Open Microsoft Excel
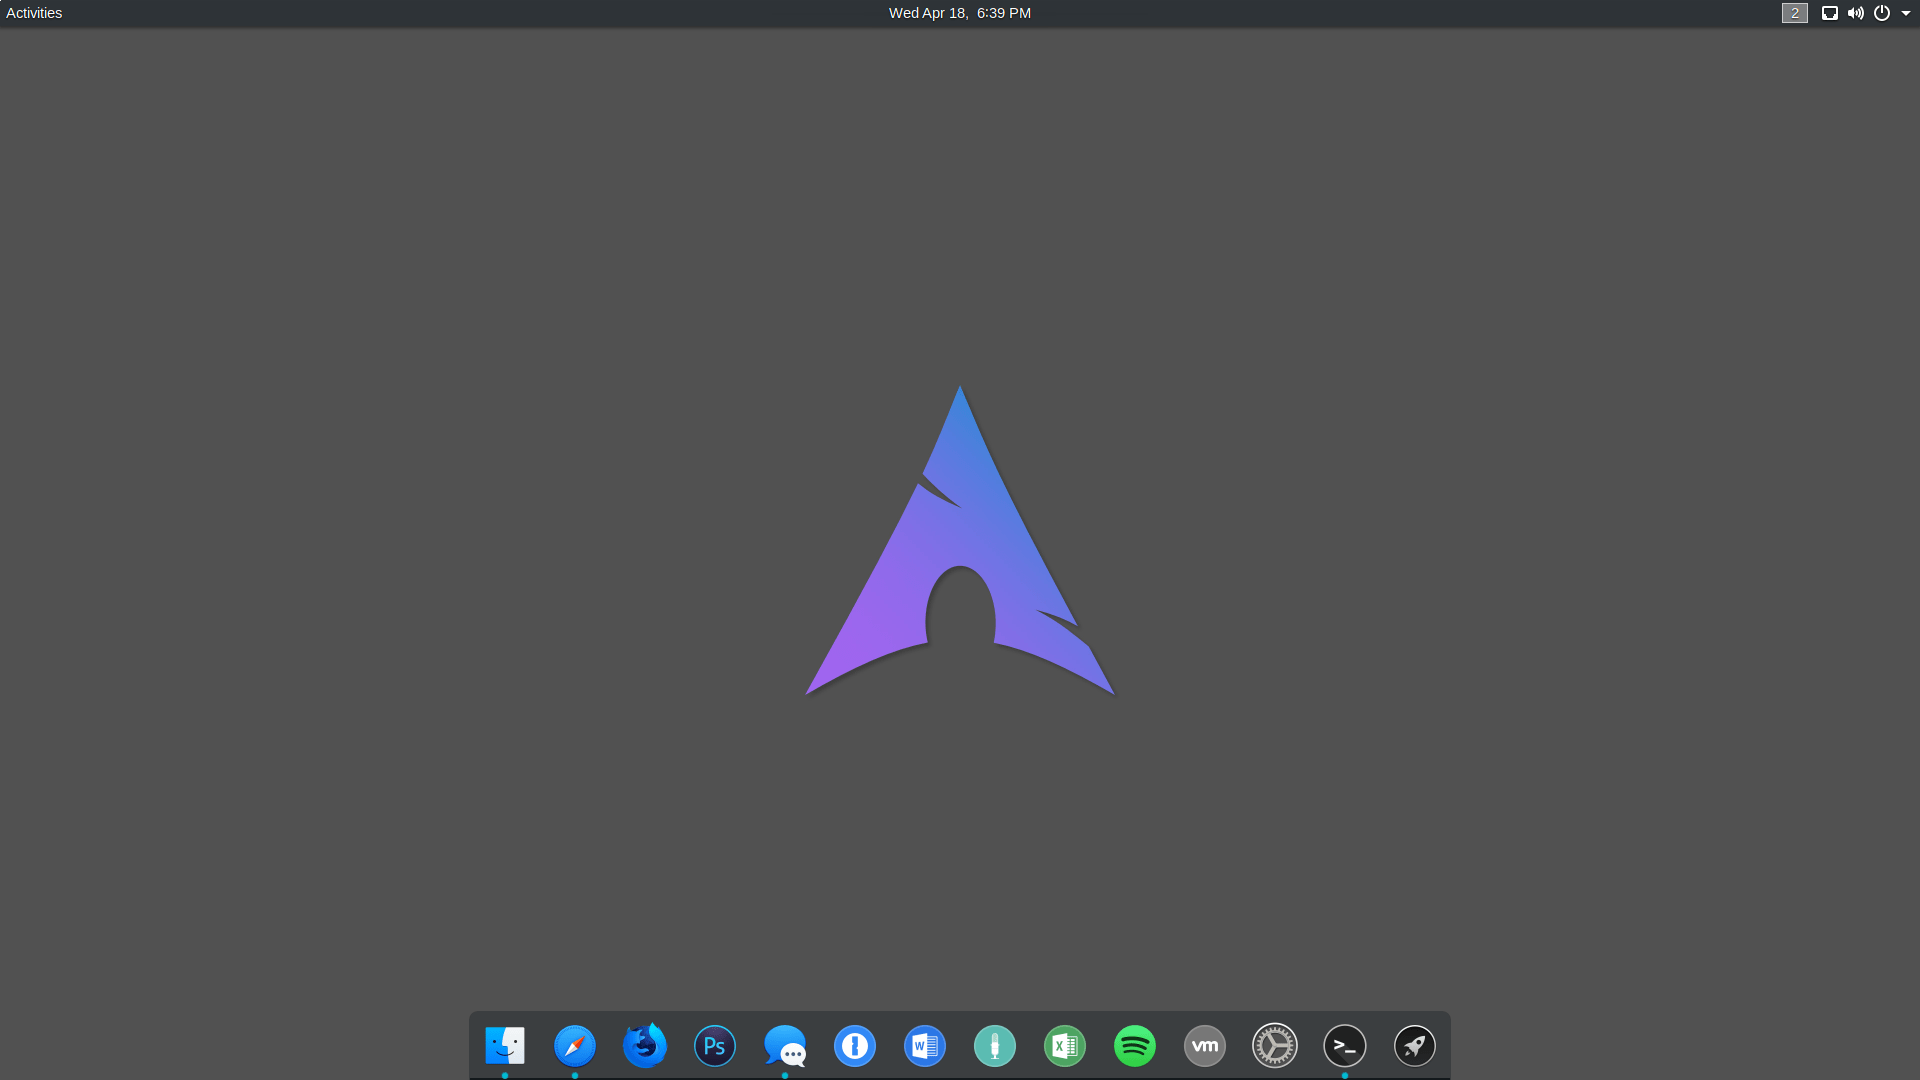1920x1080 pixels. 1064,1046
